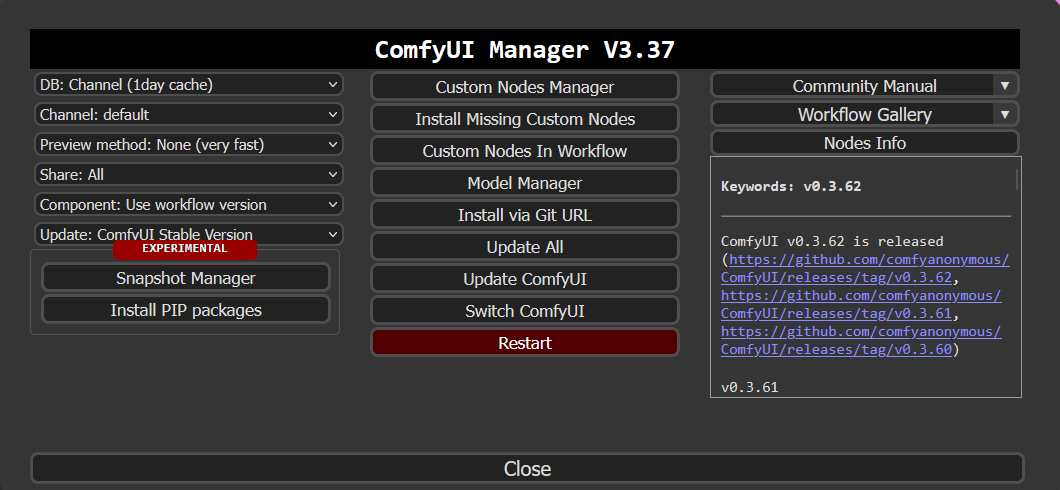1060x490 pixels.
Task: Click Switch ComfyUI button
Action: point(525,311)
